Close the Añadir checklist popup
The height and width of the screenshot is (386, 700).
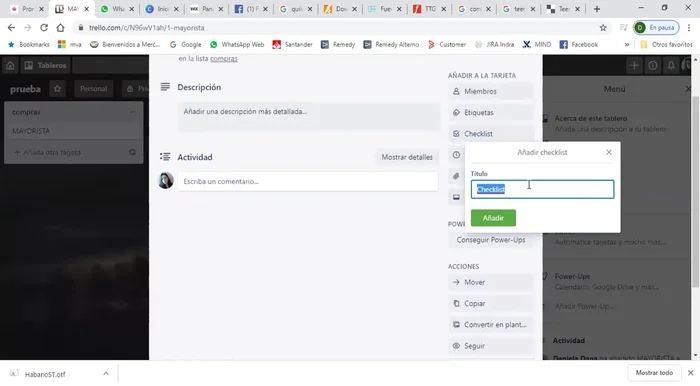609,152
